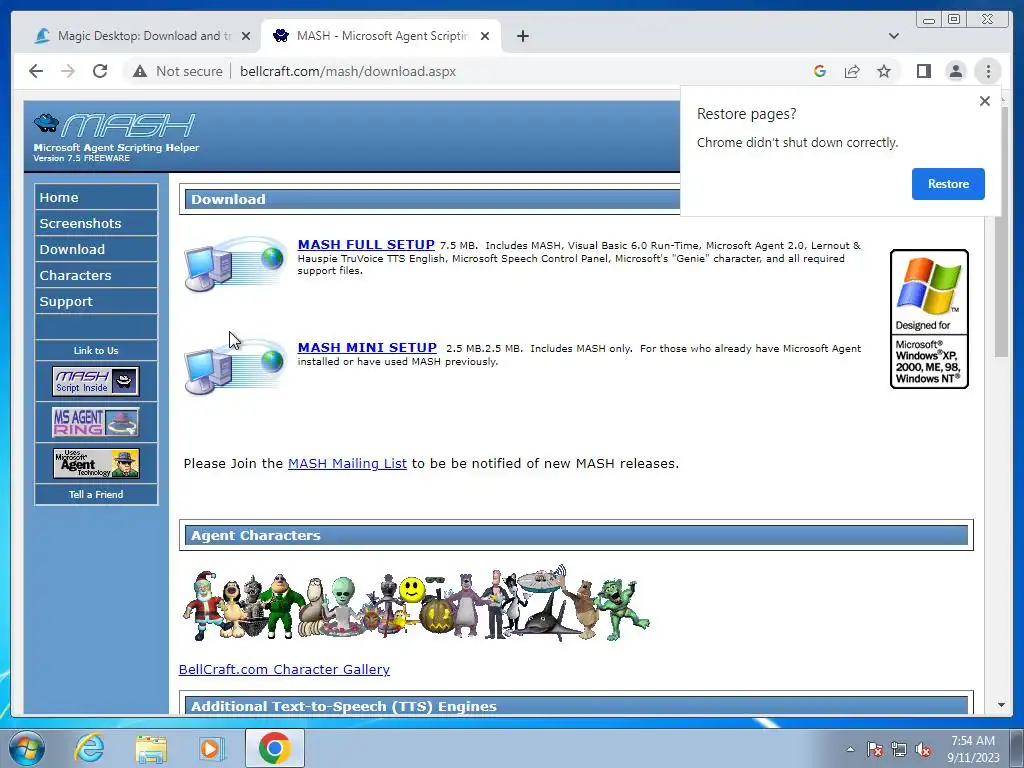Screen dimensions: 1024x768
Task: Go back to the previous page
Action: 36,71
